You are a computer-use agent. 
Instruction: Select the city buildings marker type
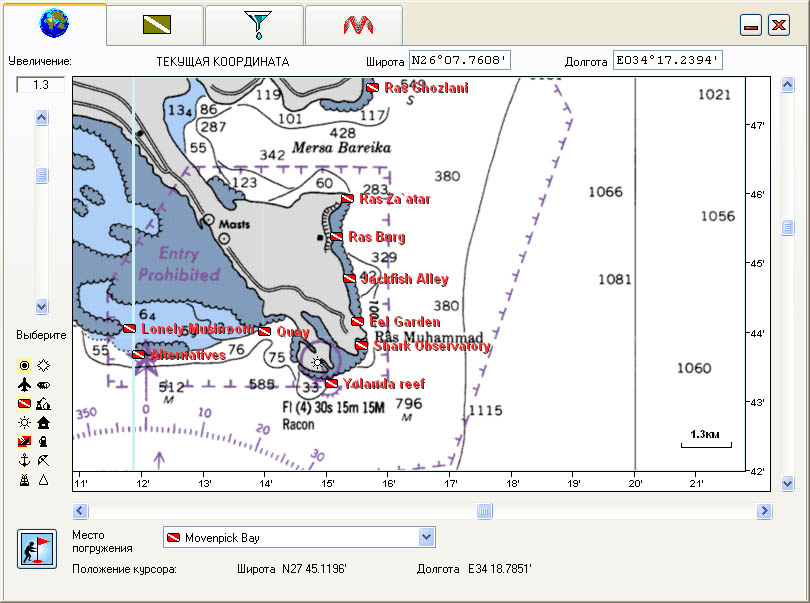[x=43, y=404]
